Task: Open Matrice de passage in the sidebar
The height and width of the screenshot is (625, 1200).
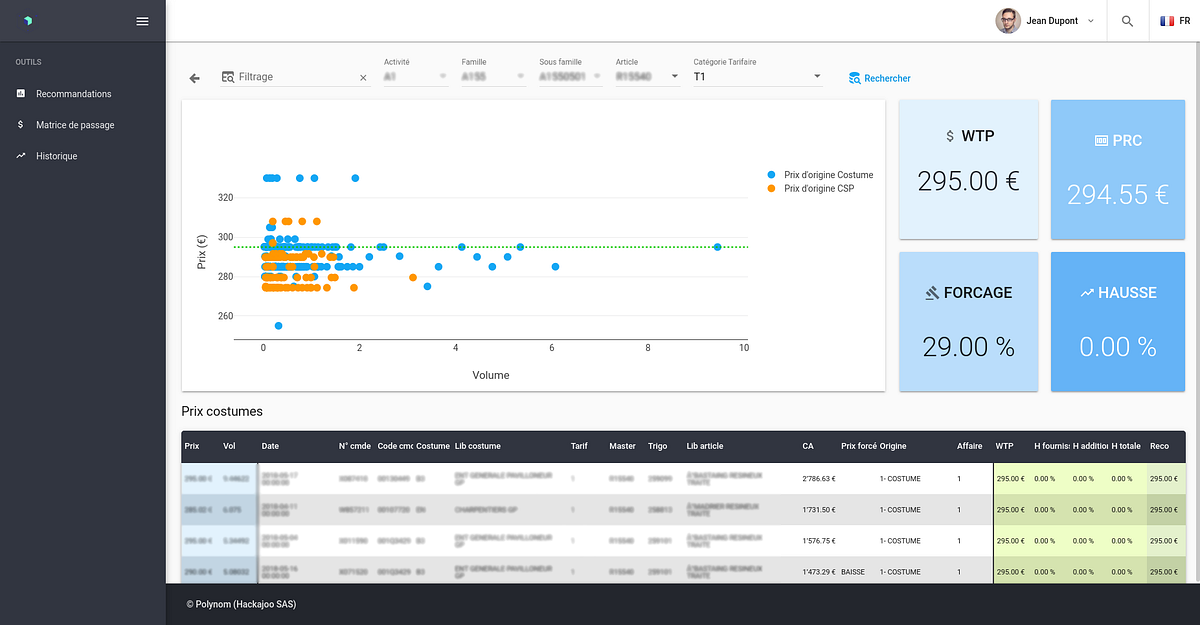Action: [x=75, y=125]
